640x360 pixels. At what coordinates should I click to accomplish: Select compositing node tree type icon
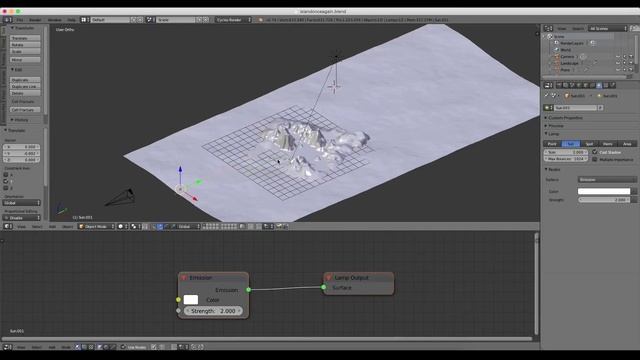pyautogui.click(x=84, y=347)
